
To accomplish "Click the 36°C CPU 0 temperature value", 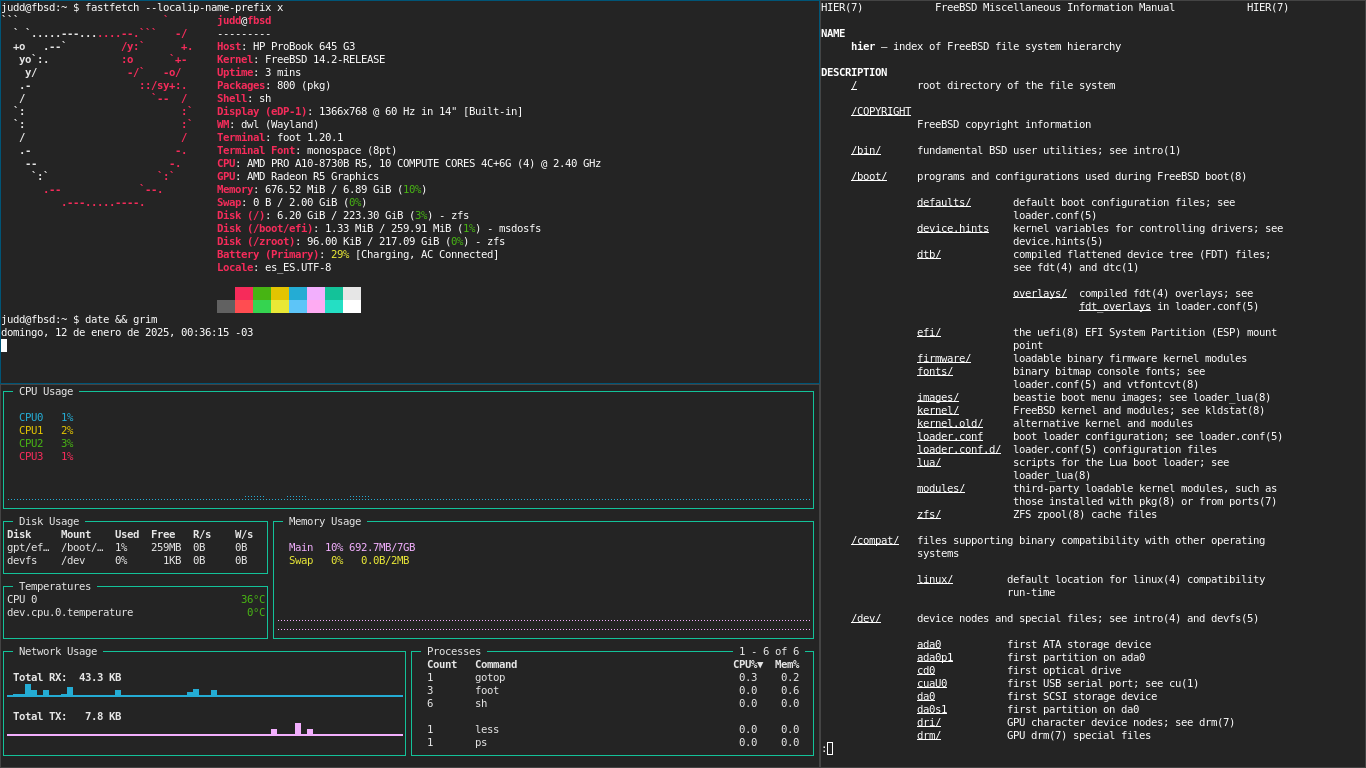I will tap(253, 599).
